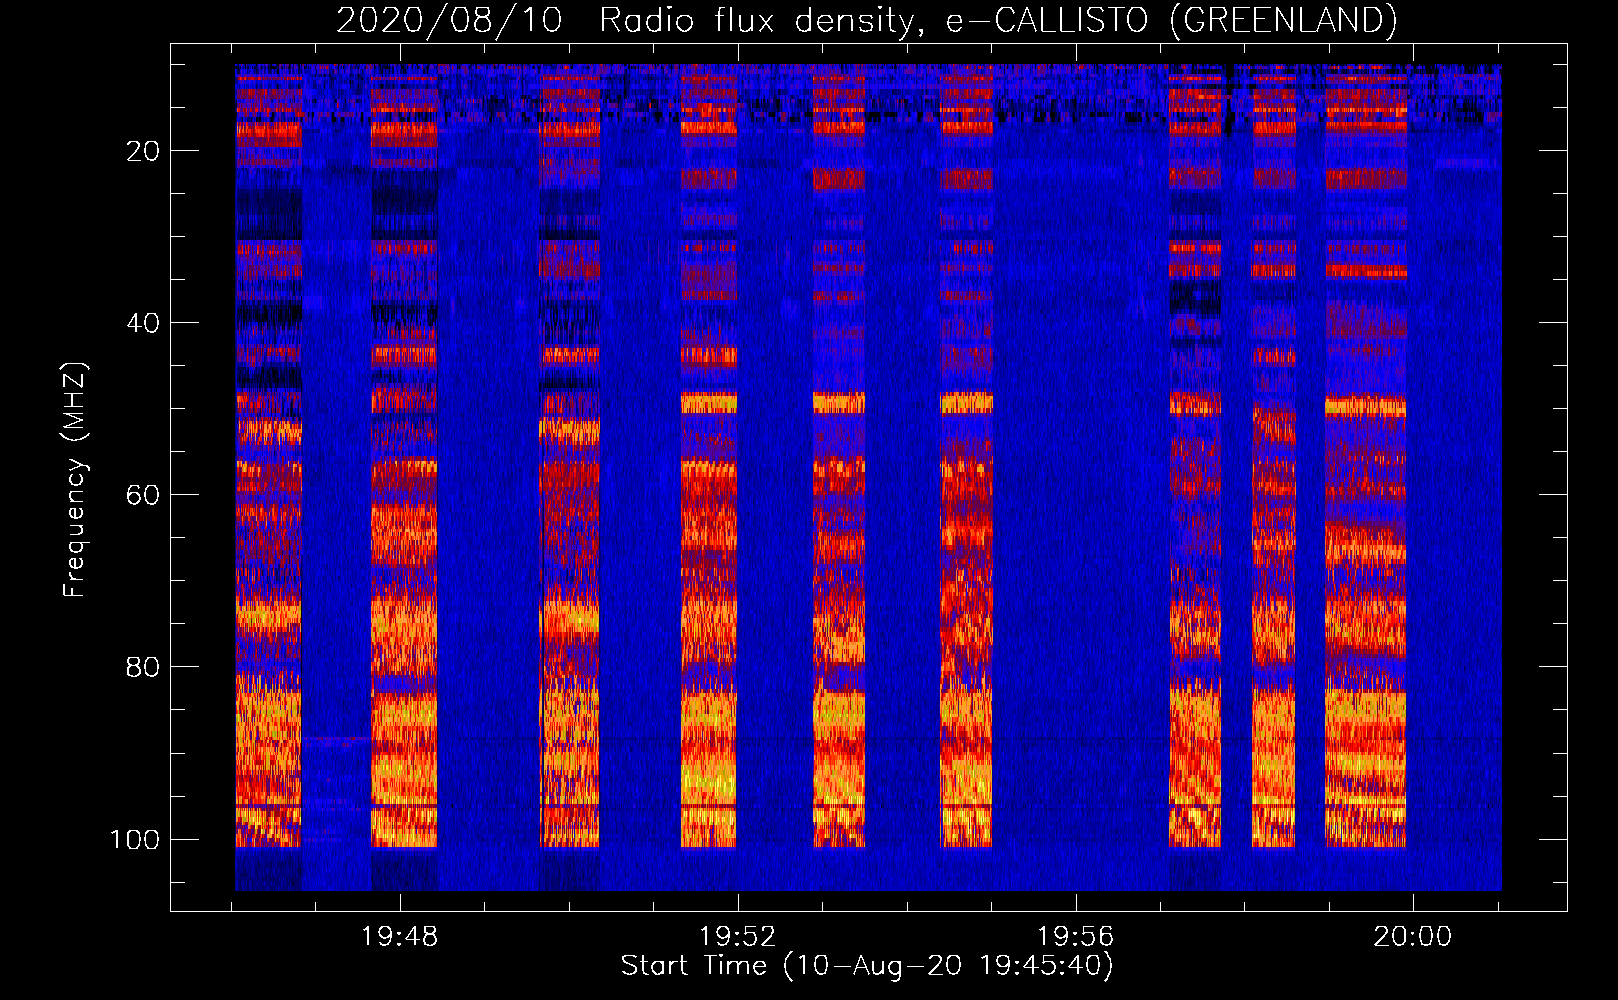1618x1000 pixels.
Task: Click the 19:56 time tick label
Action: (1075, 937)
